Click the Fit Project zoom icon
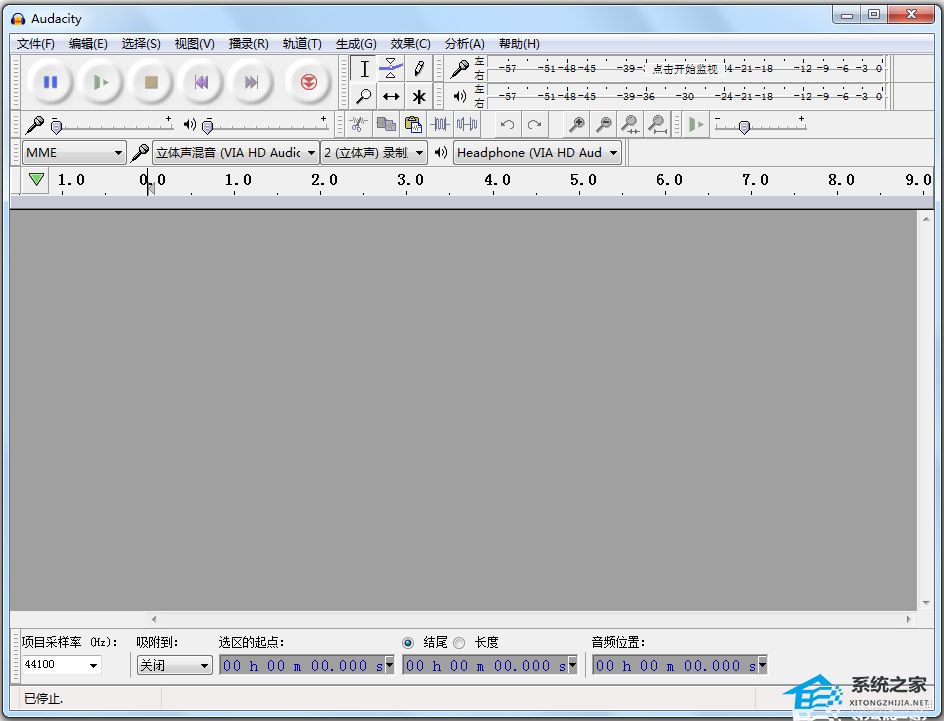Viewport: 944px width, 721px height. (657, 125)
